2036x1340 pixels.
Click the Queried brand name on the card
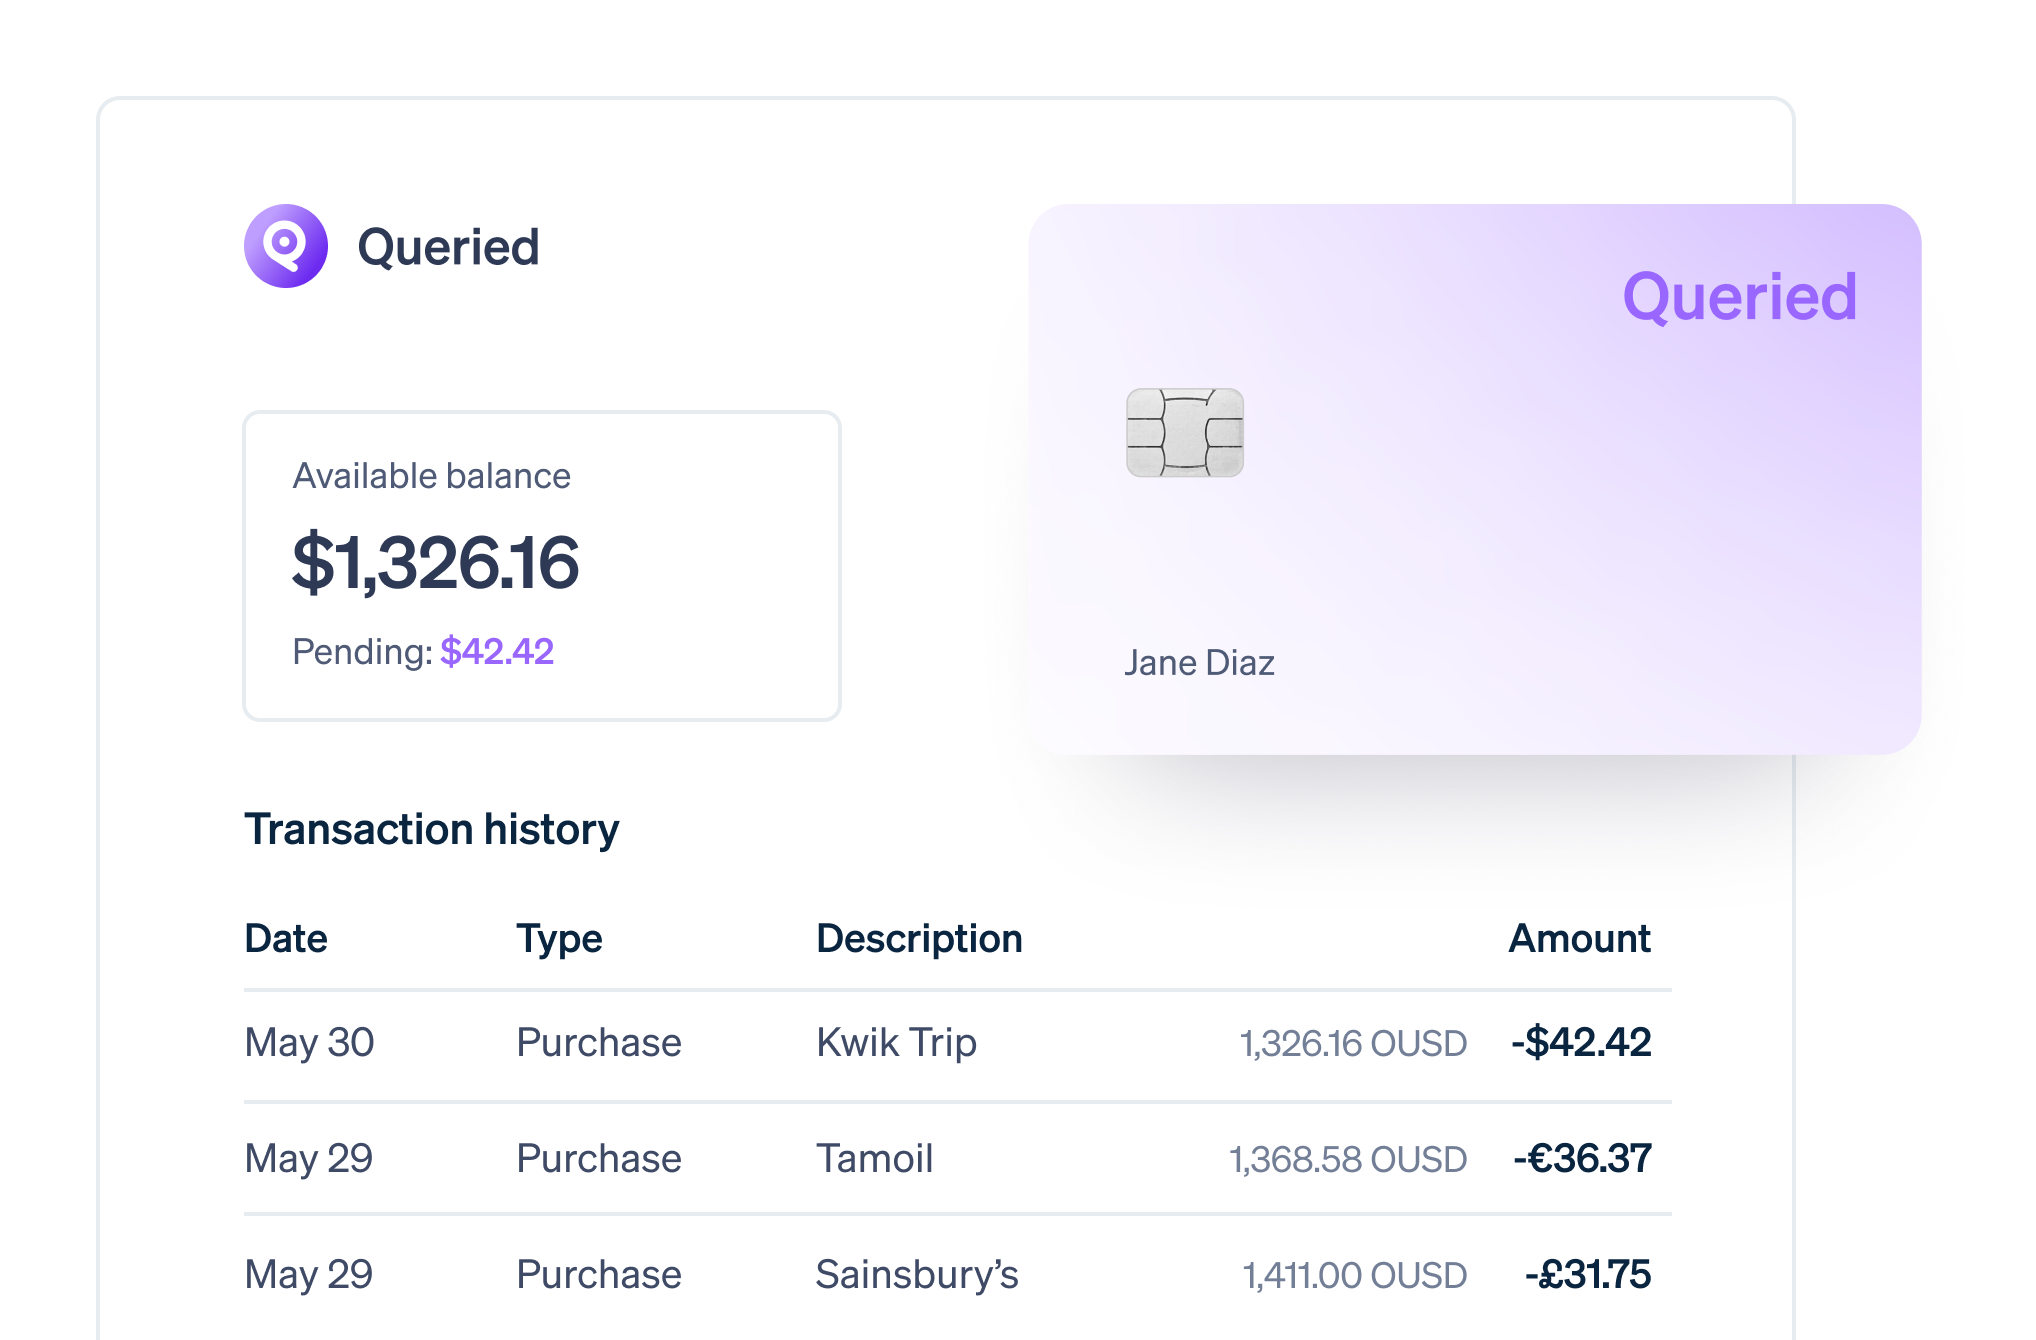[1739, 297]
